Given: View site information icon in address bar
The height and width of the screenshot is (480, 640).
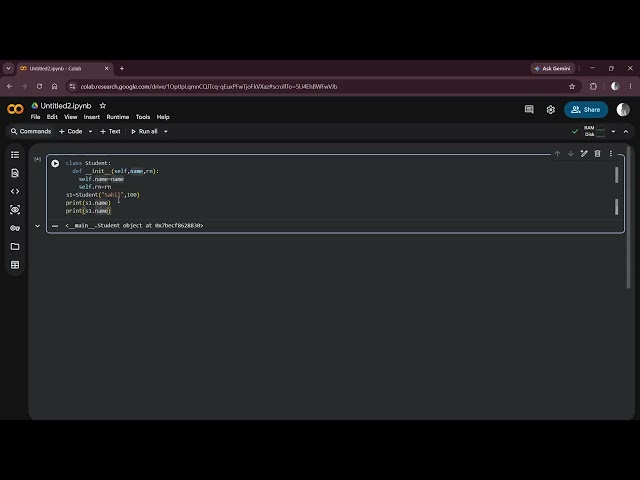Looking at the screenshot, I should (x=72, y=87).
